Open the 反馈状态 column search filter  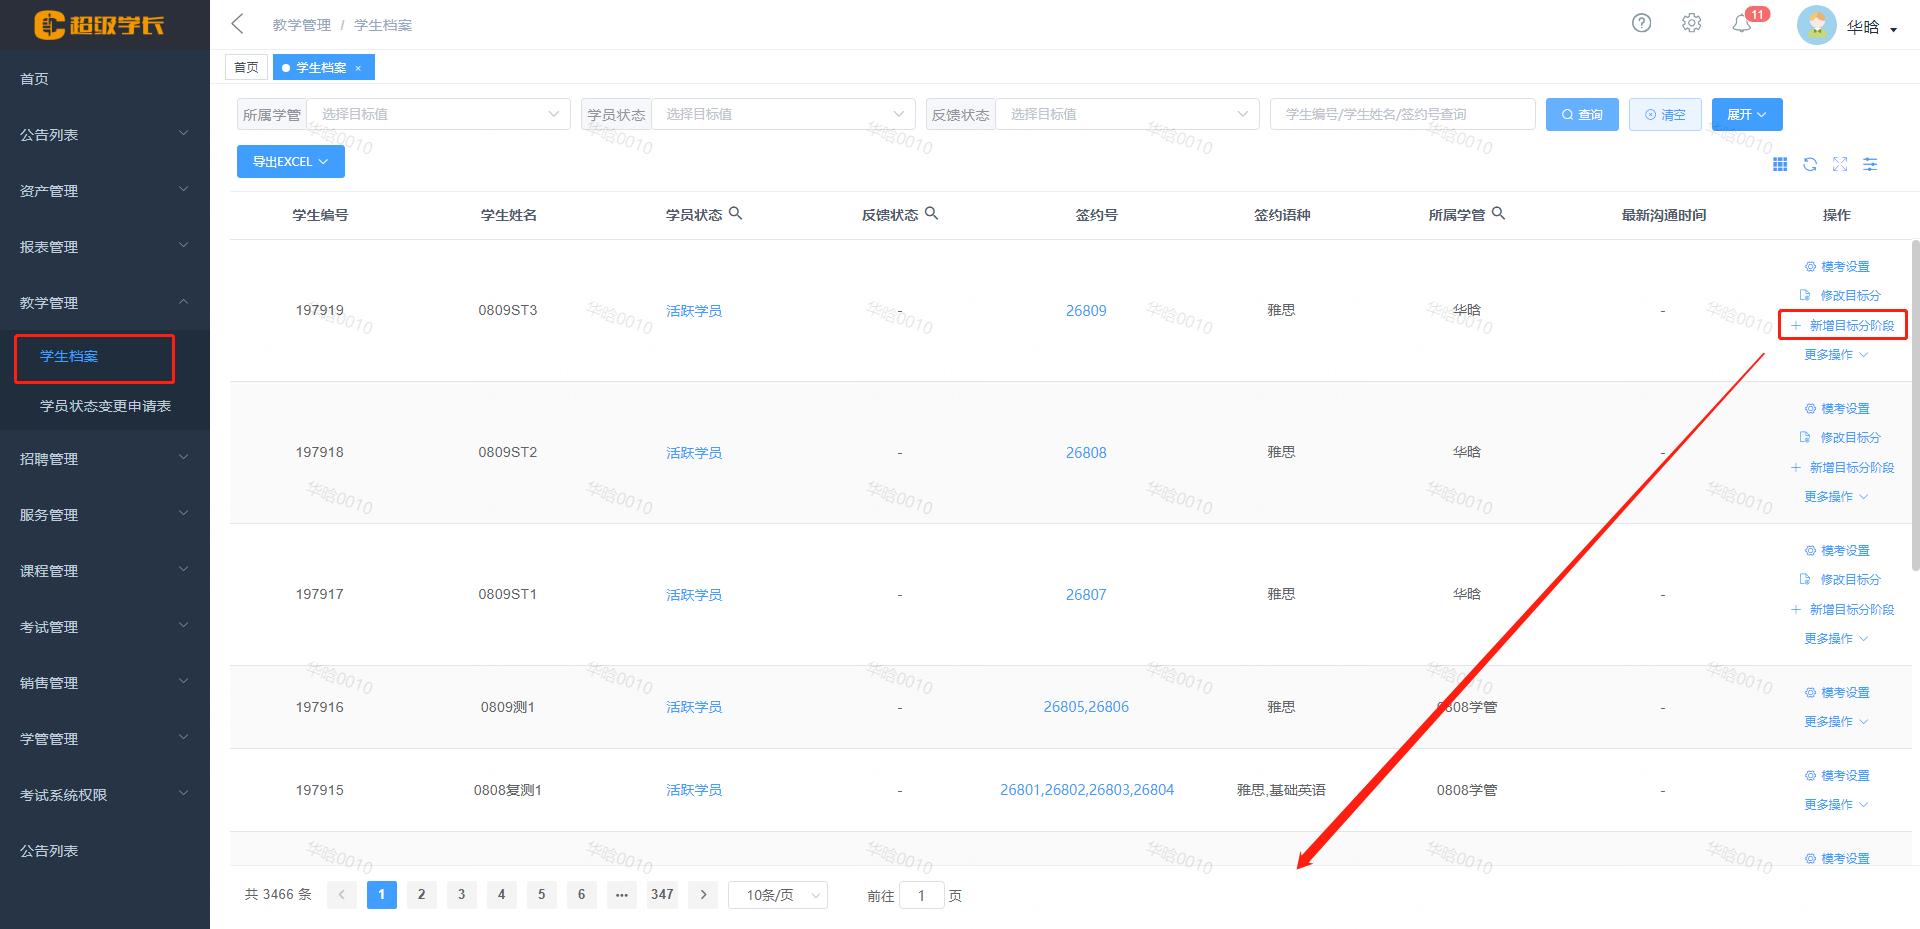[932, 213]
